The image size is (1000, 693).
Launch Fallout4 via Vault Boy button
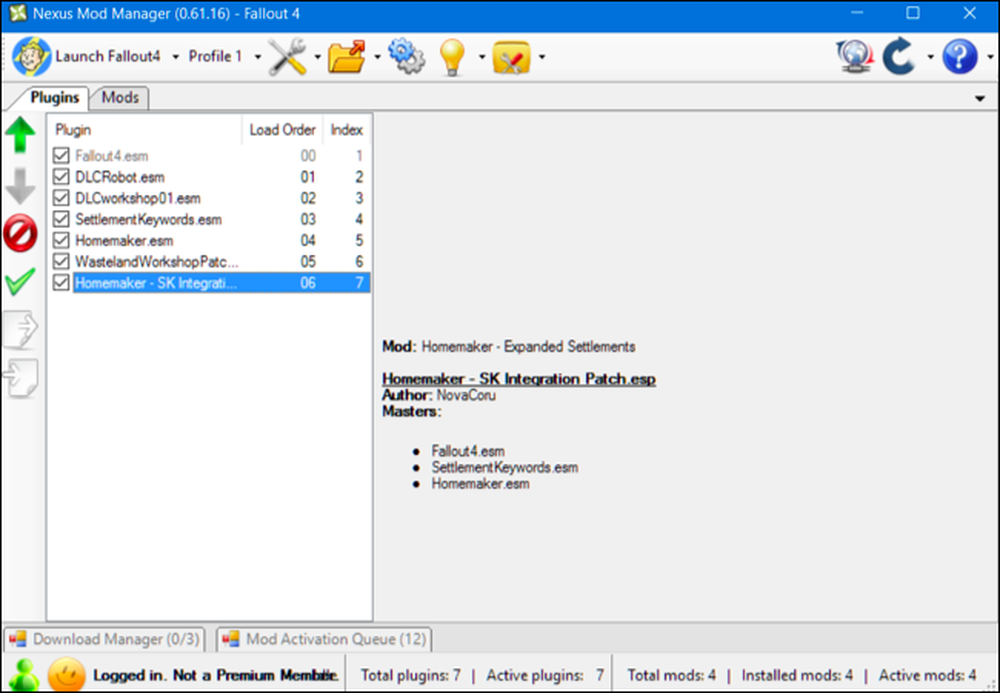pos(86,57)
